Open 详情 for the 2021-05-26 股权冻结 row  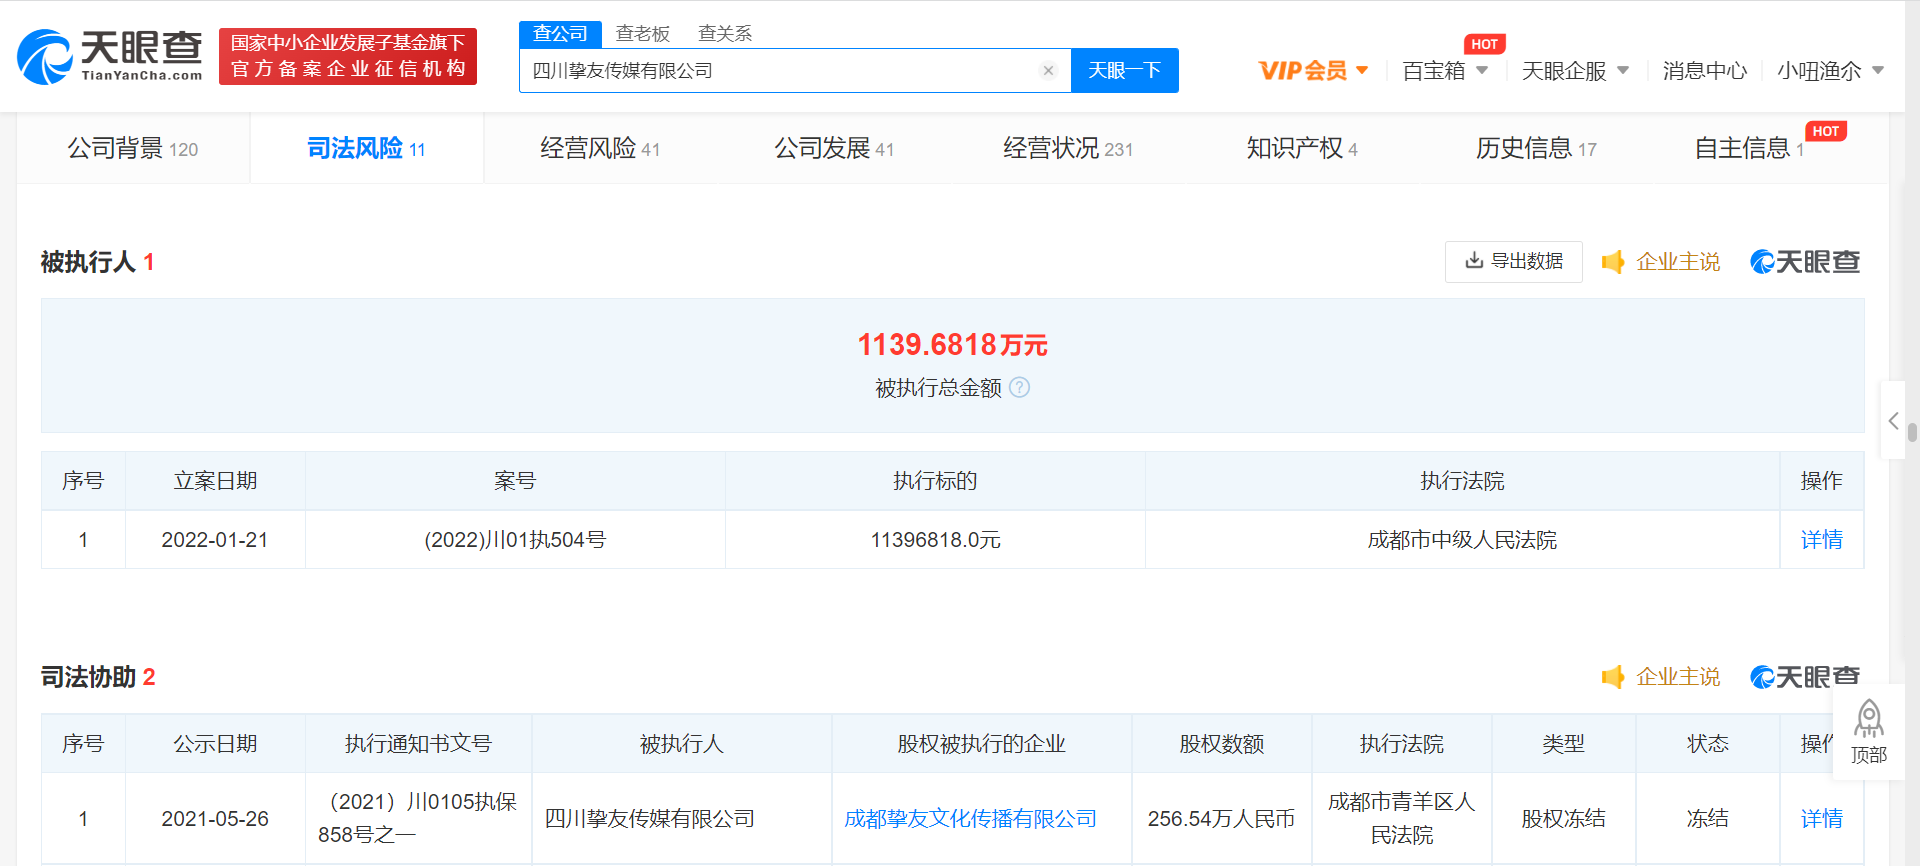(x=1821, y=819)
